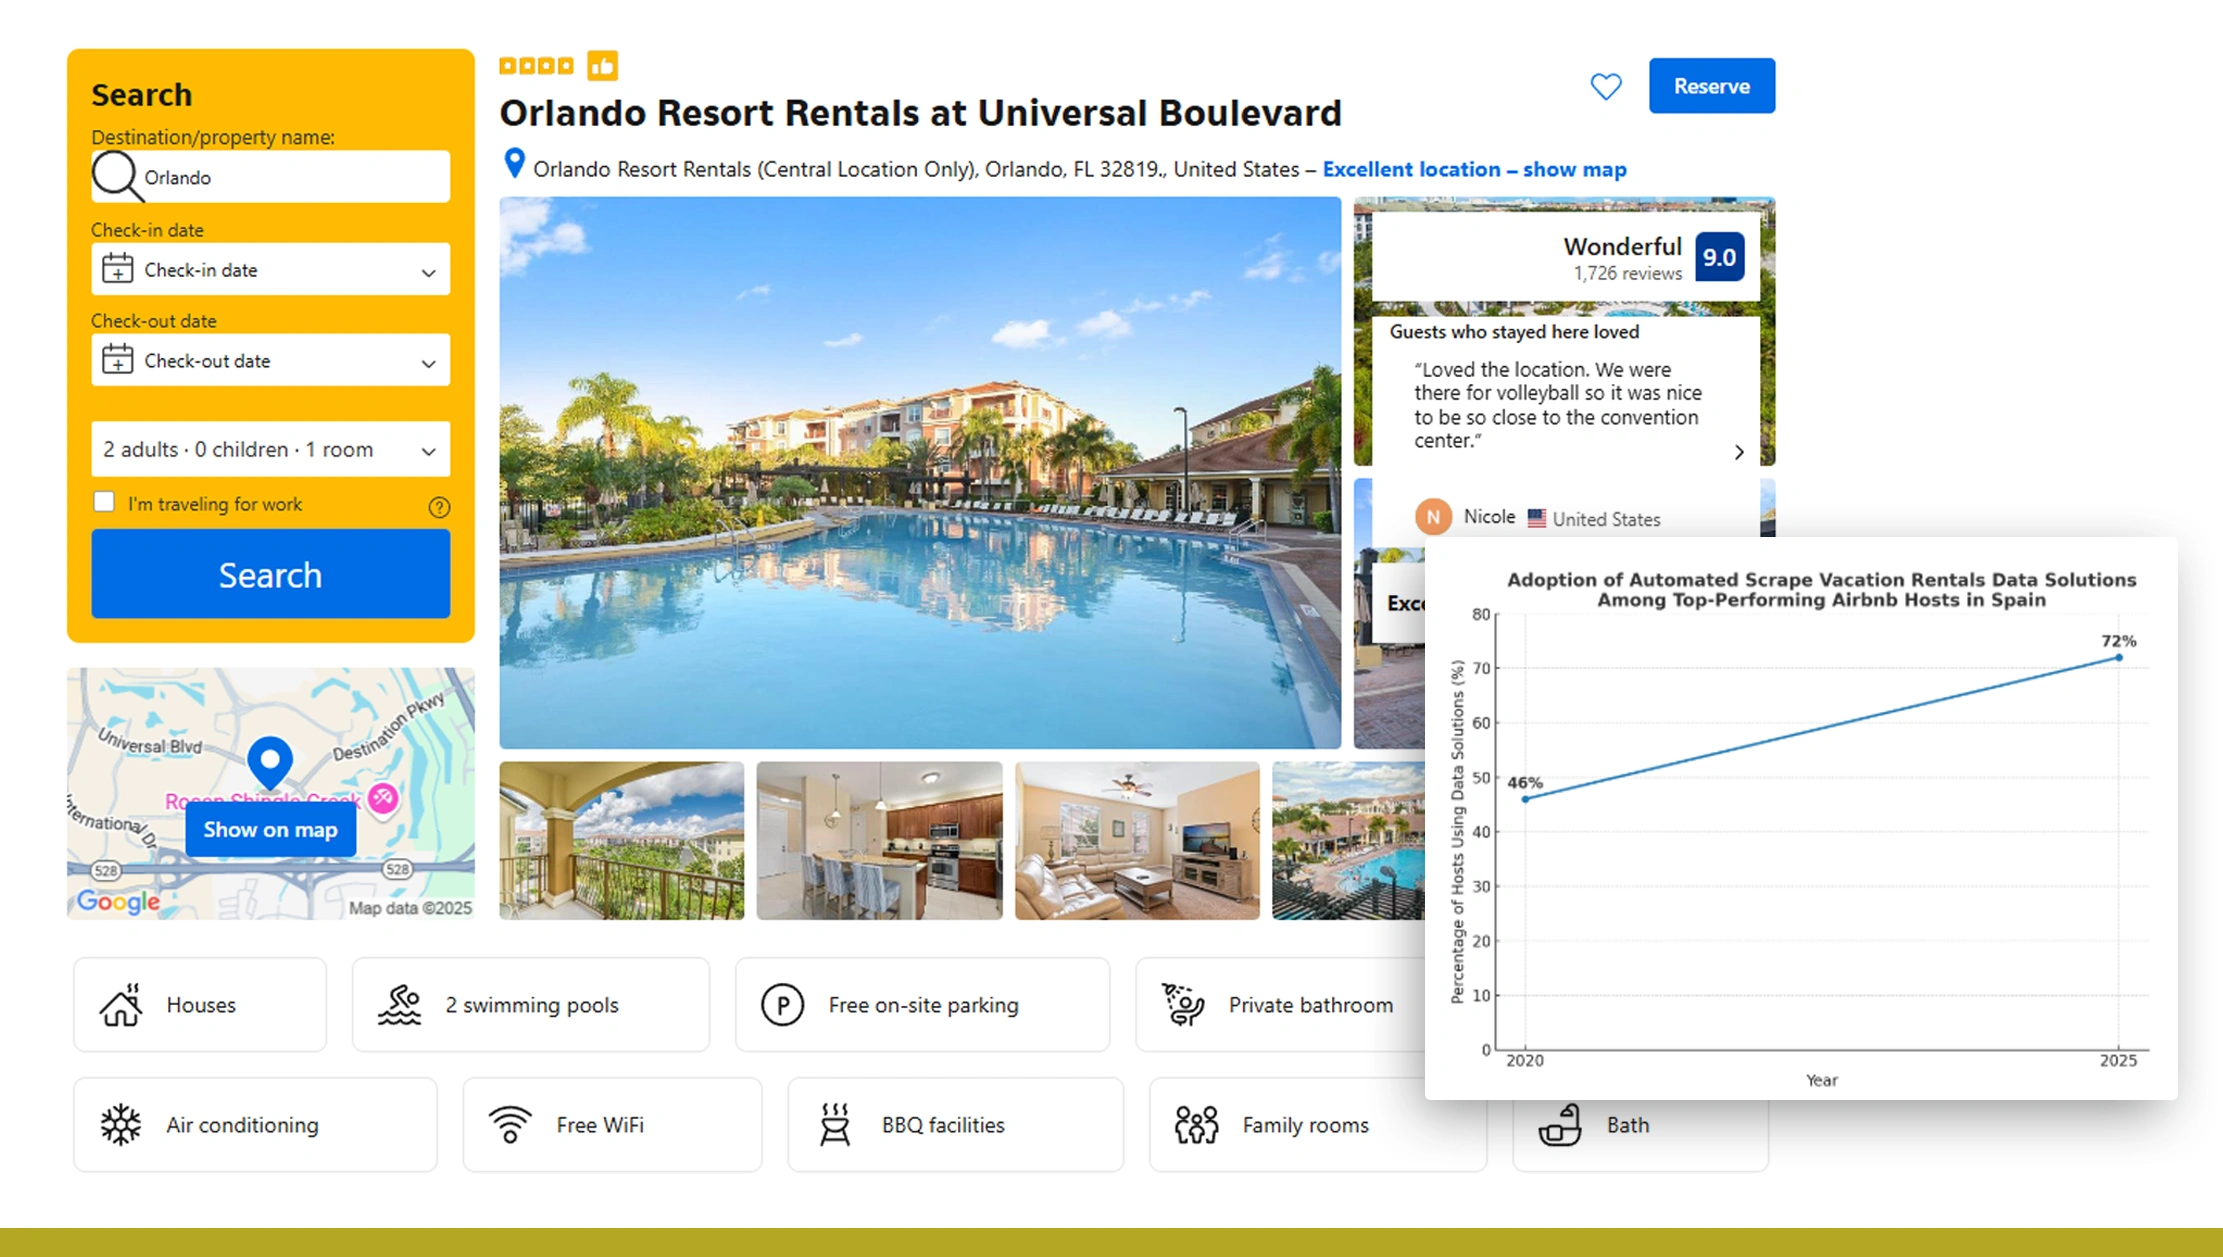Screen dimensions: 2223x1257
Task: Enable the I'm traveling for work checkbox
Action: (x=104, y=501)
